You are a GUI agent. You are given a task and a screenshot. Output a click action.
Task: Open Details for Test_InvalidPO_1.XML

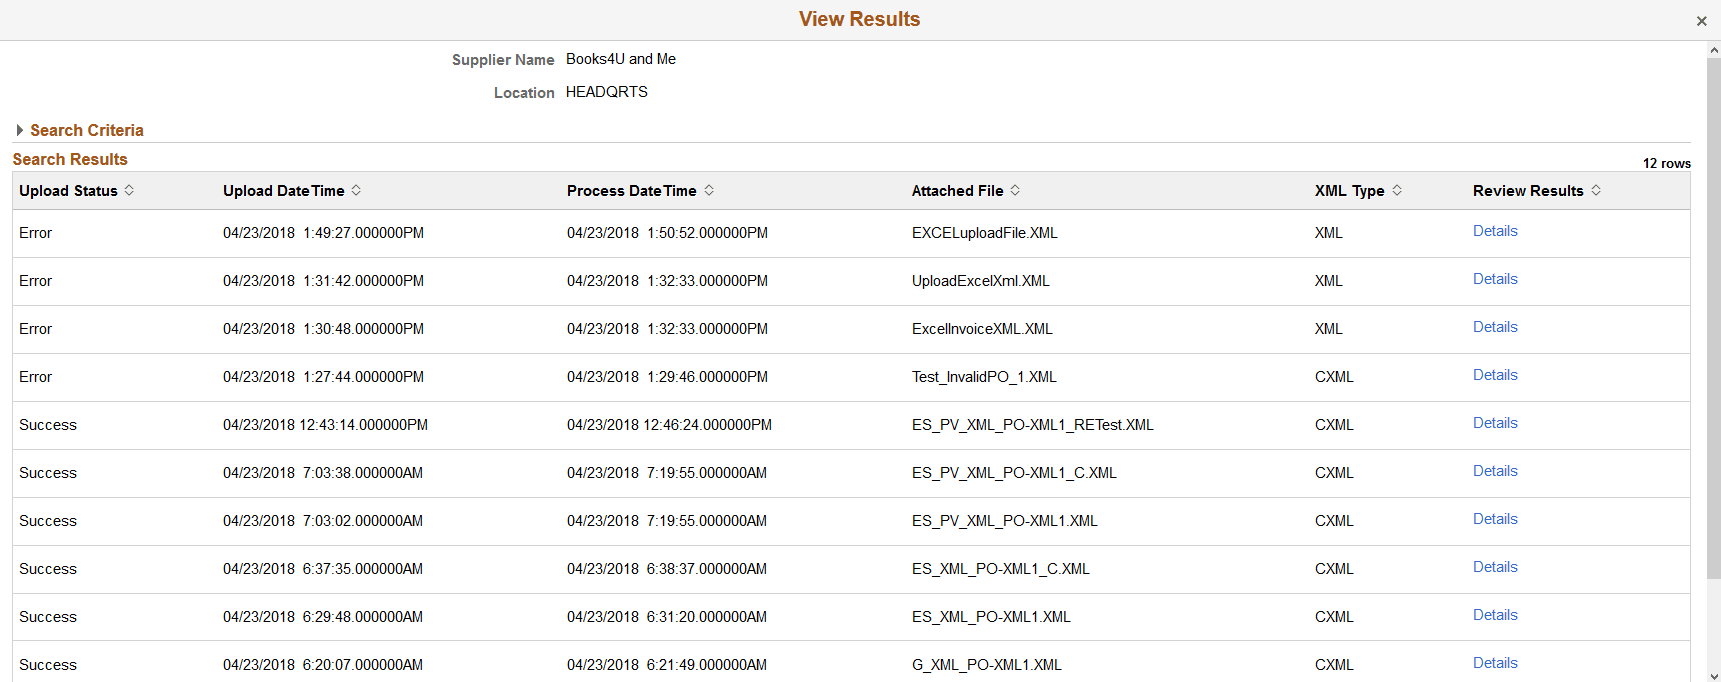[1495, 375]
